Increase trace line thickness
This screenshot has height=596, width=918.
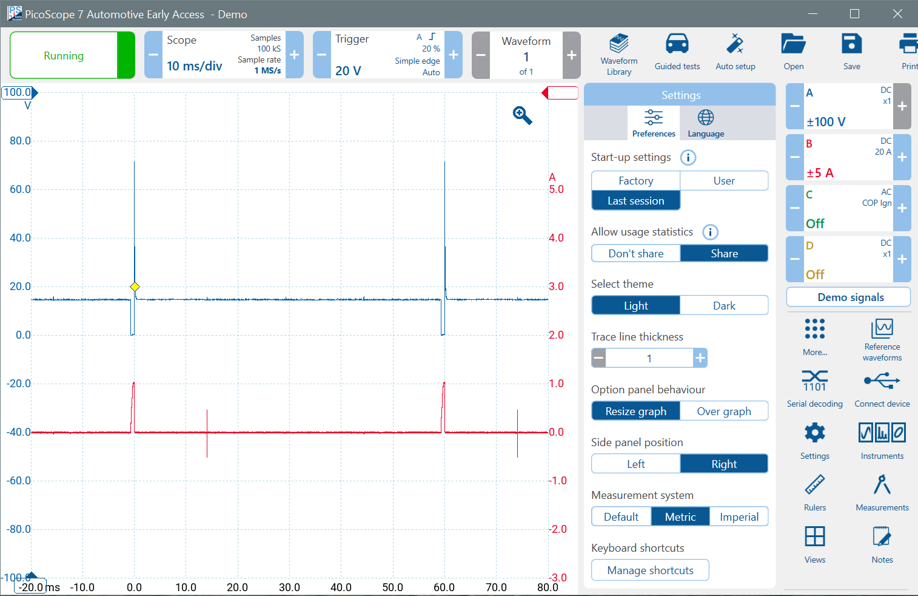[x=700, y=358]
